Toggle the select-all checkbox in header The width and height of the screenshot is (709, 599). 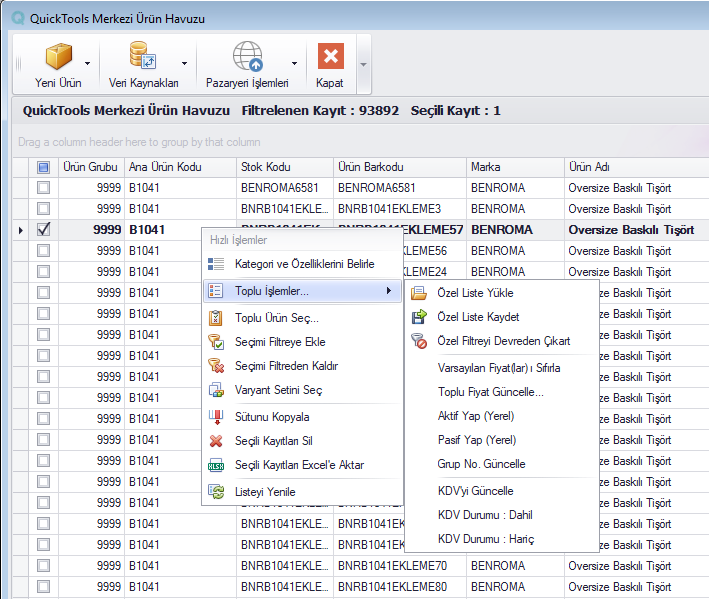point(43,168)
